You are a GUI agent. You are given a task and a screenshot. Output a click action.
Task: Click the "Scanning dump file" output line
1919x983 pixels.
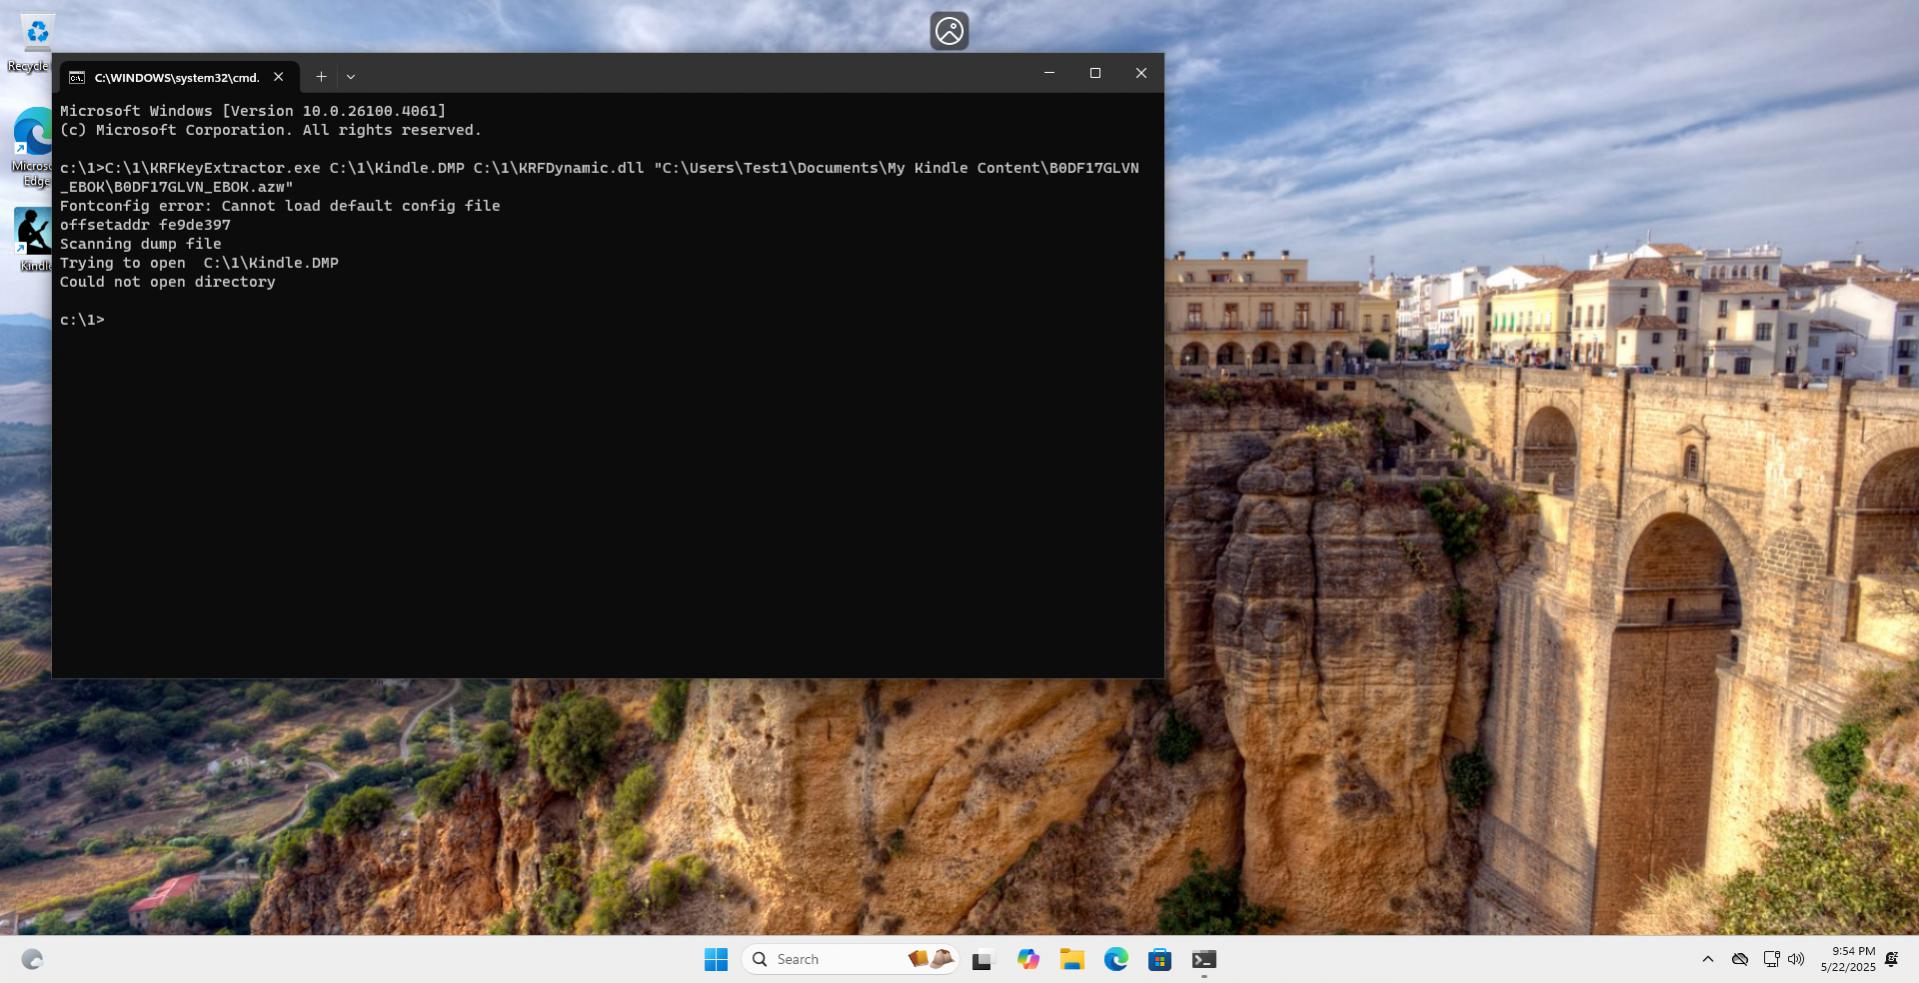point(140,244)
